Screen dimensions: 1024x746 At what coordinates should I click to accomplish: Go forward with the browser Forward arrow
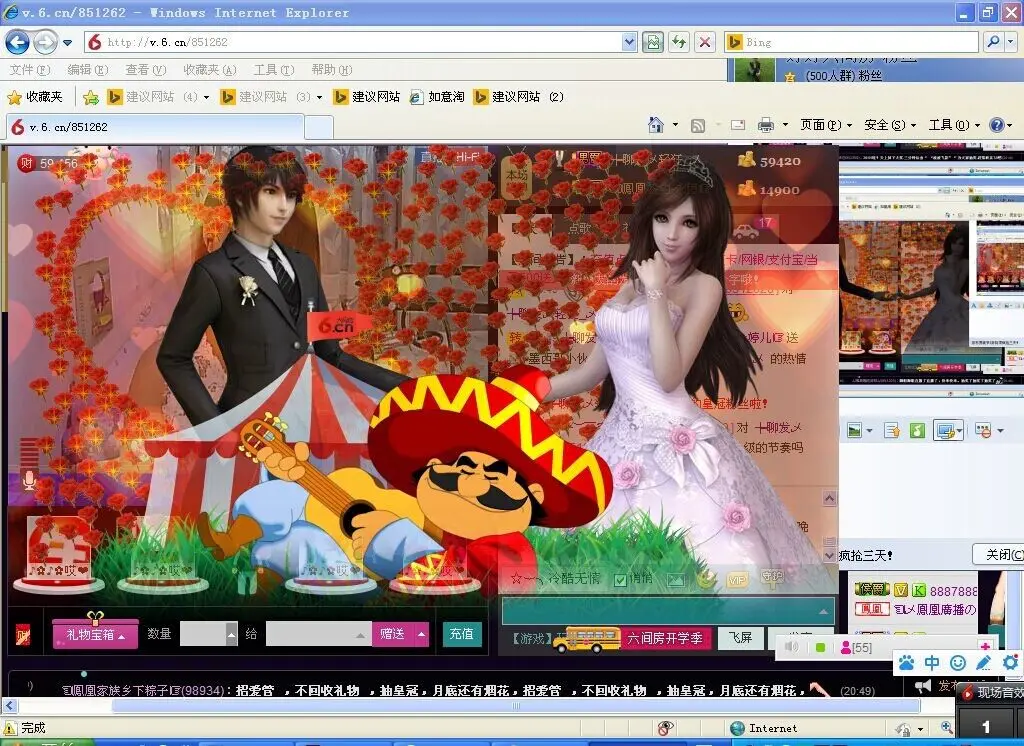click(45, 43)
